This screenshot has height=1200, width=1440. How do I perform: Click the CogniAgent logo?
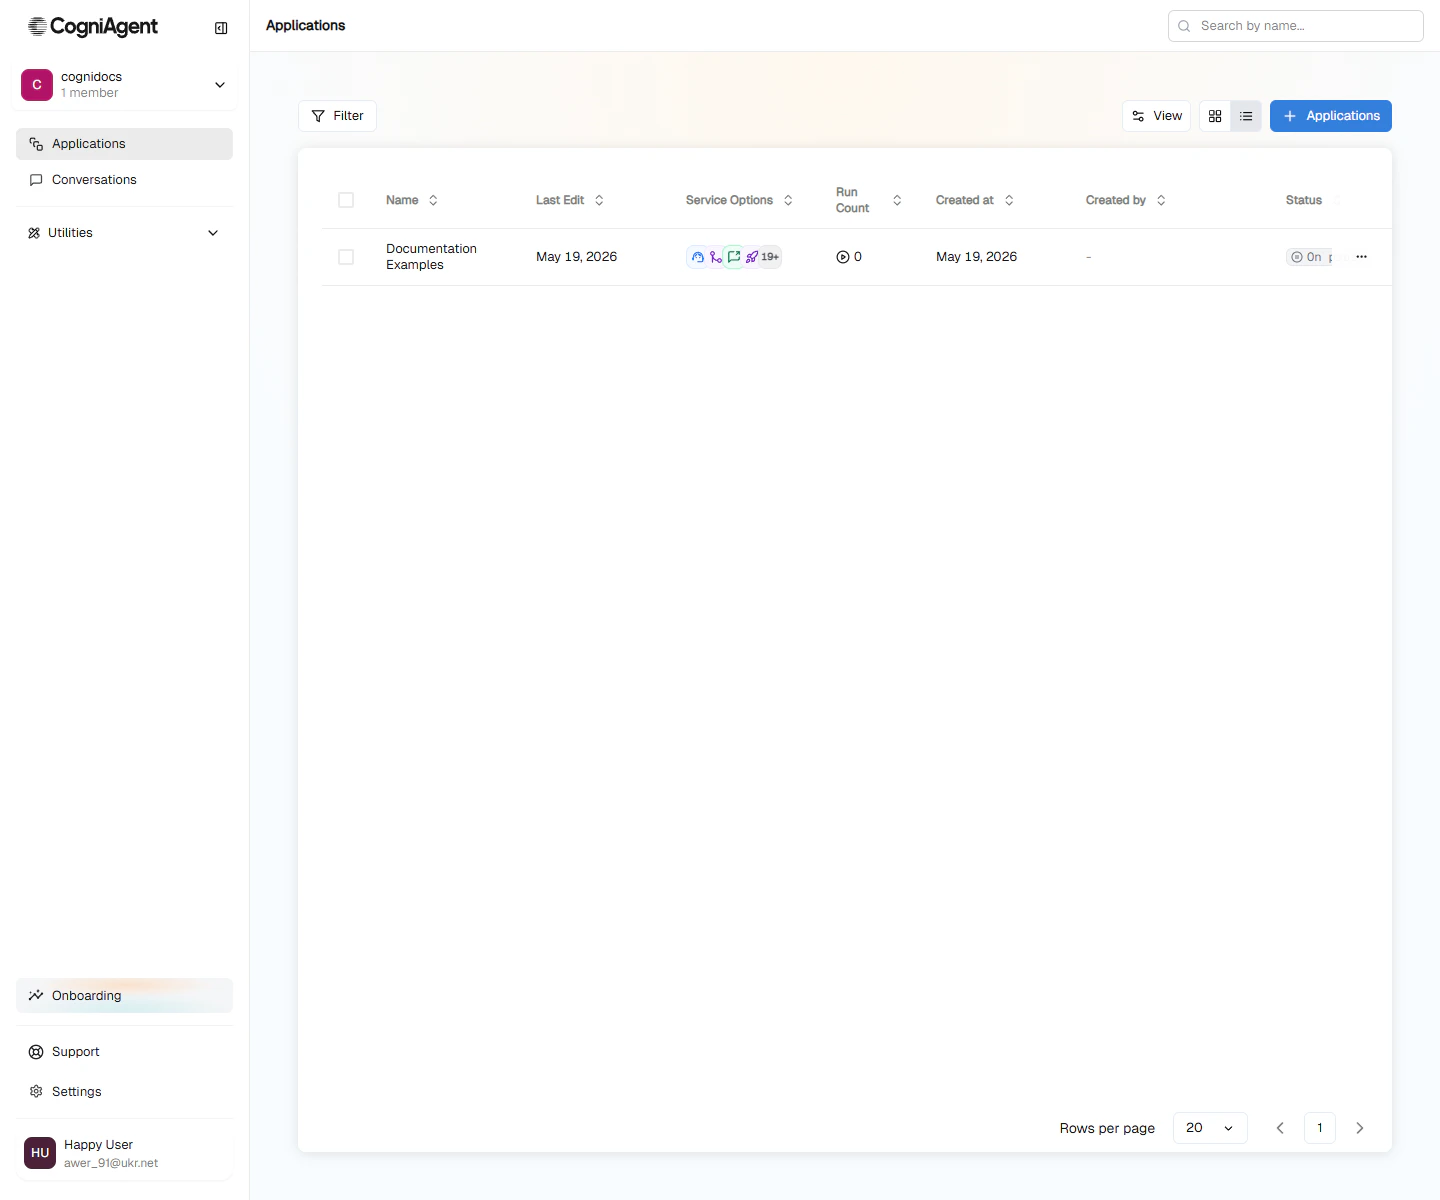93,27
